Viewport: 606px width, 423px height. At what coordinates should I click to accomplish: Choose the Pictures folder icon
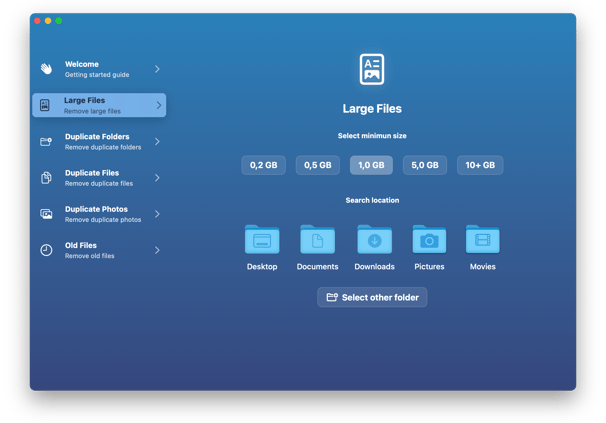(x=429, y=239)
